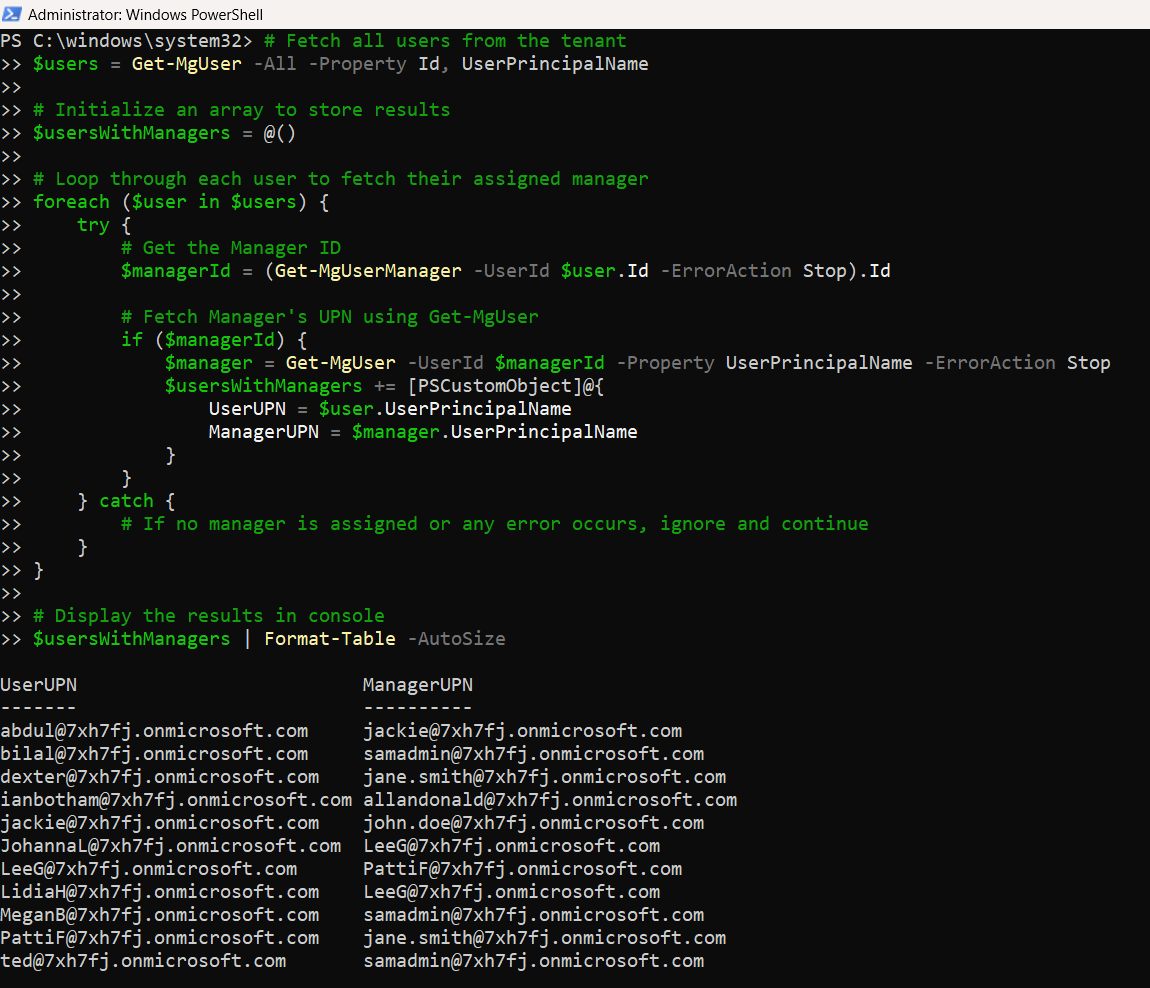This screenshot has height=988, width=1150.
Task: Click user 'jackie@7xh7fj.onmicrosoft.com' in the UserUPN column
Action: tap(159, 823)
